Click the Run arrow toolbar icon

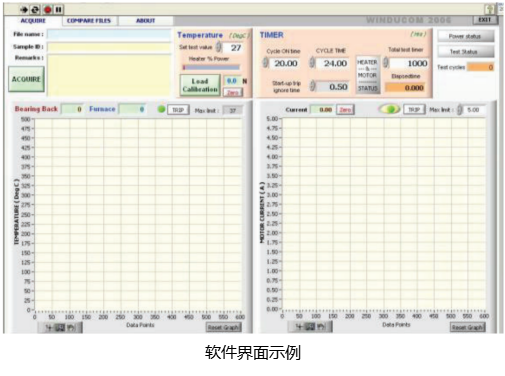[23, 10]
